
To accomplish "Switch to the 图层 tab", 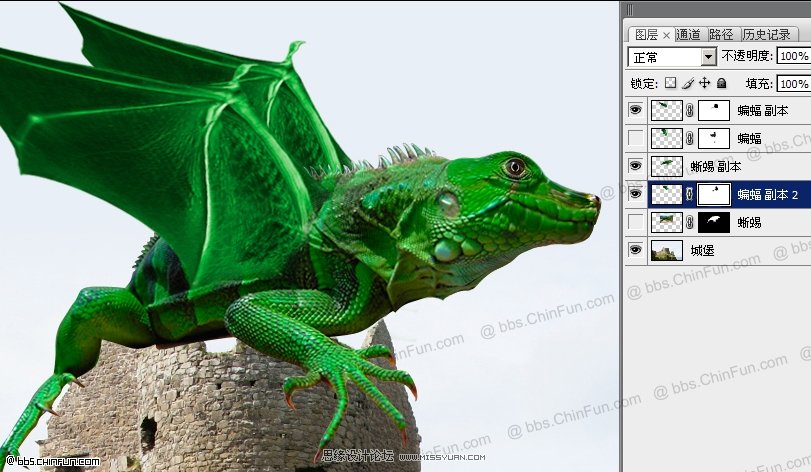I will click(647, 35).
